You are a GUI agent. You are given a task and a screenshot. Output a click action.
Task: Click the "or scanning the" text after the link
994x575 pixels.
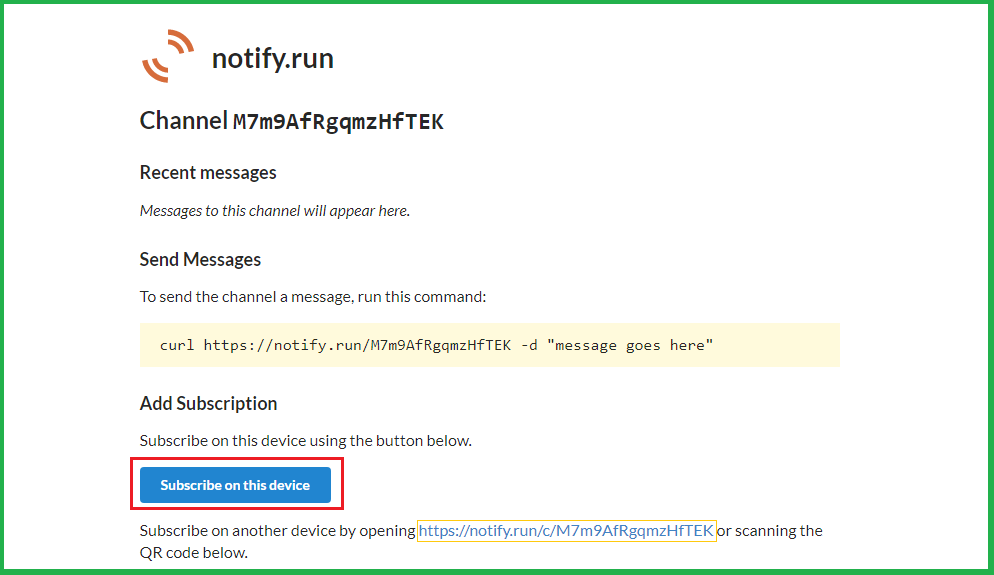coord(770,530)
